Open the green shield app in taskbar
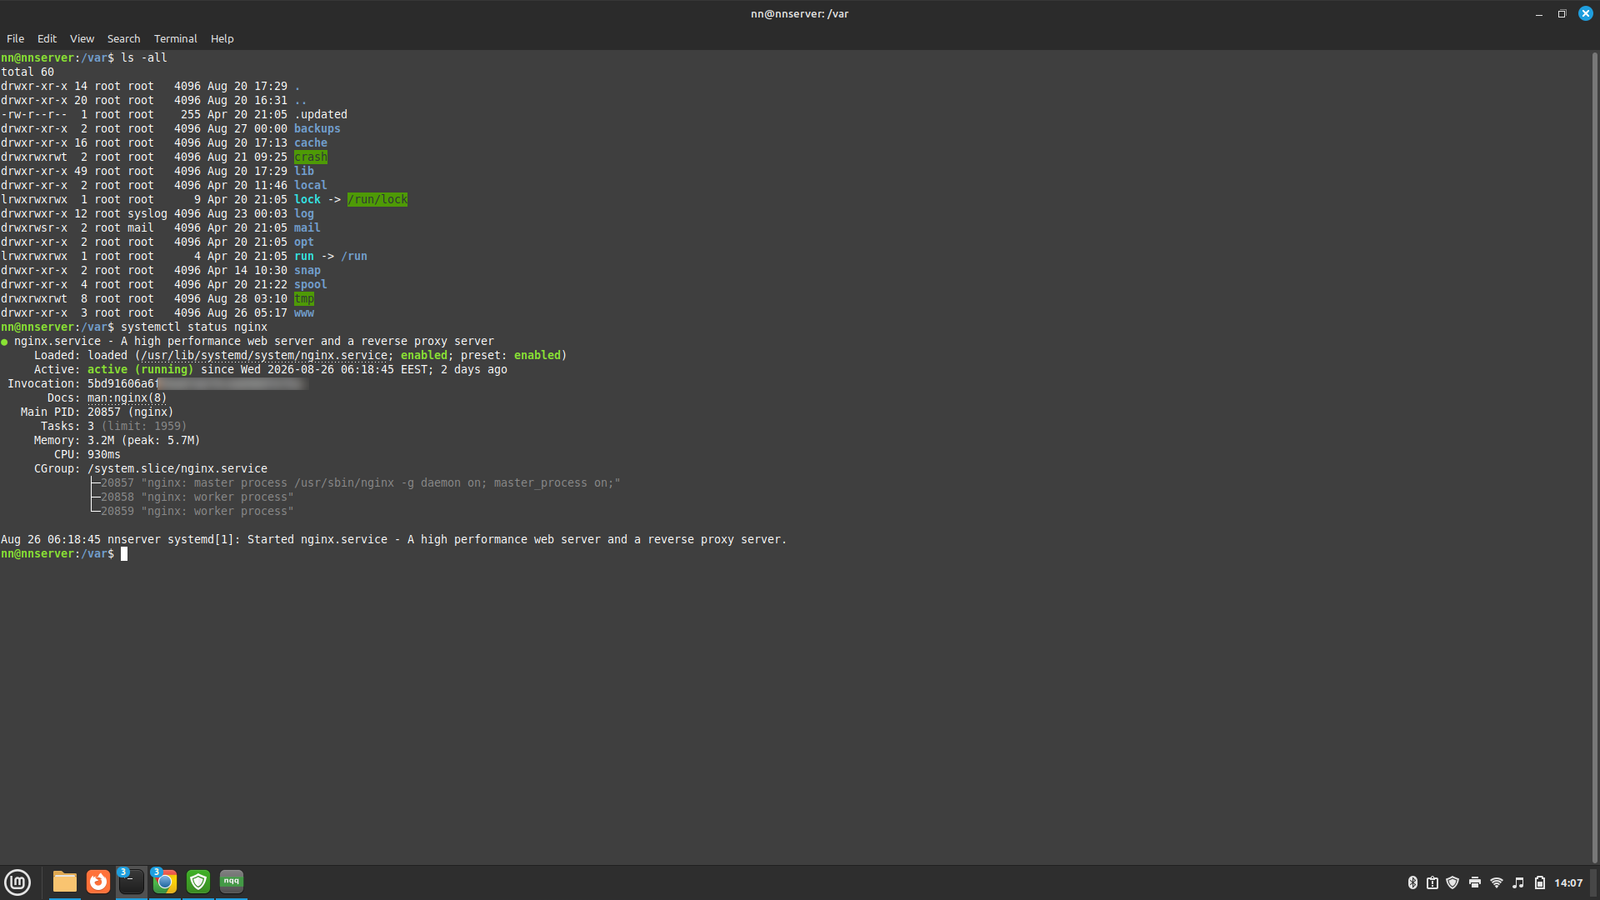The width and height of the screenshot is (1600, 900). pos(198,881)
